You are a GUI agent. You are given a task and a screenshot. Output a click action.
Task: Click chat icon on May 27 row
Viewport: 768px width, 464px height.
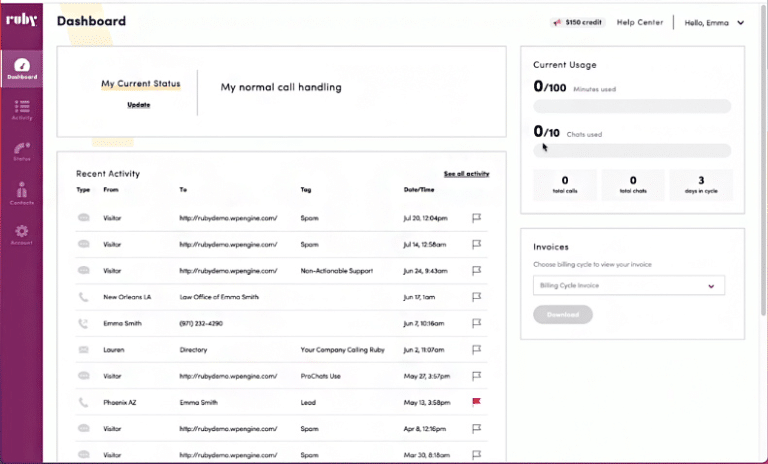tap(84, 376)
